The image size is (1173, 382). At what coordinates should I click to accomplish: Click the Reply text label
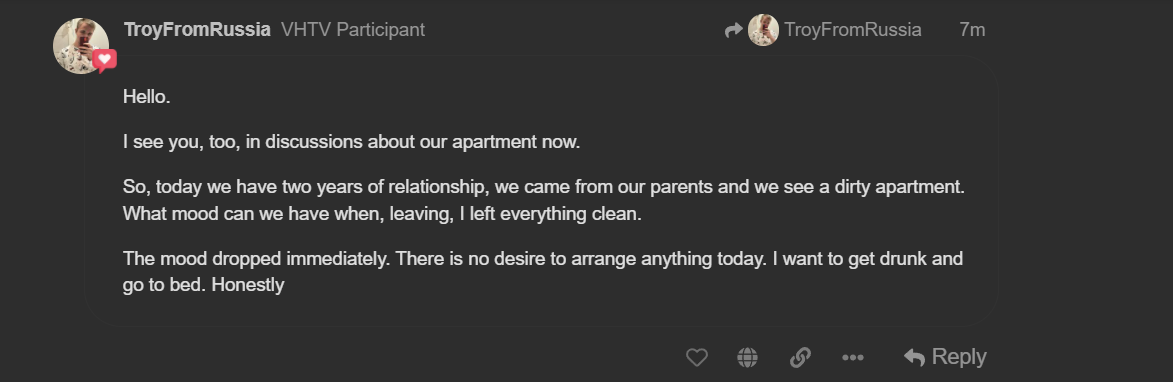click(959, 357)
